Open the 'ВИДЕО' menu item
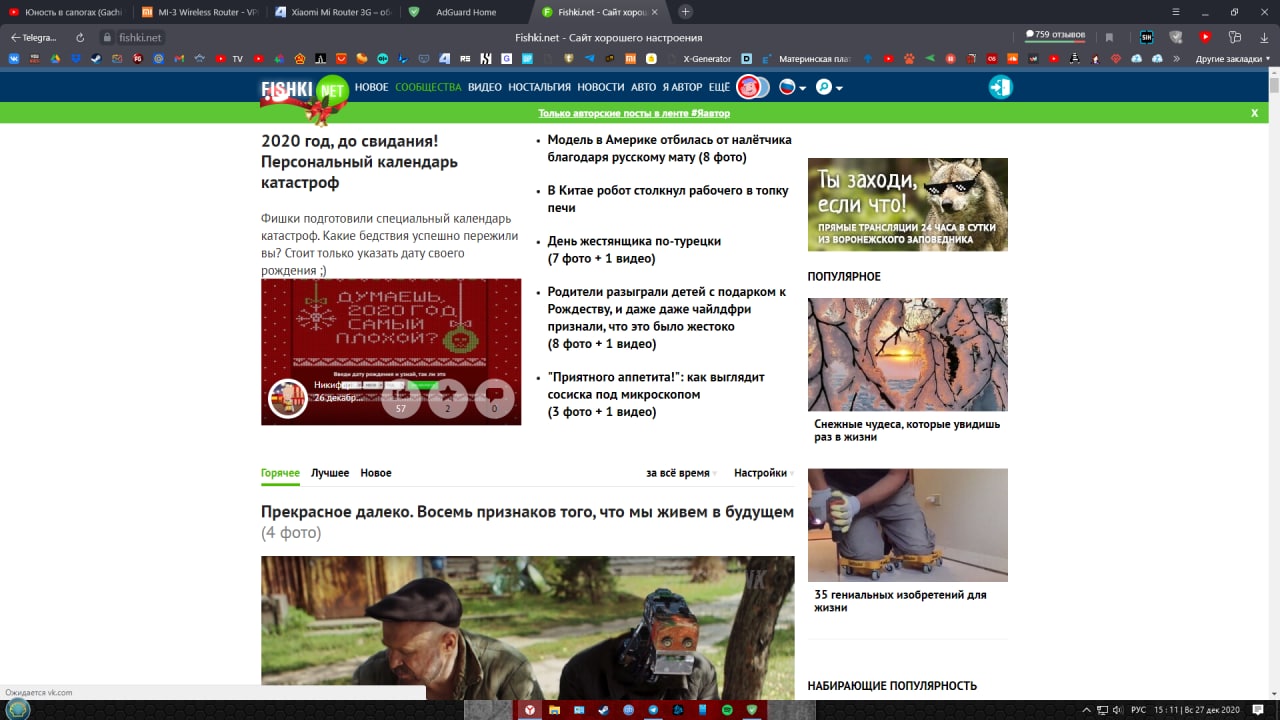The width and height of the screenshot is (1280, 720). [485, 87]
